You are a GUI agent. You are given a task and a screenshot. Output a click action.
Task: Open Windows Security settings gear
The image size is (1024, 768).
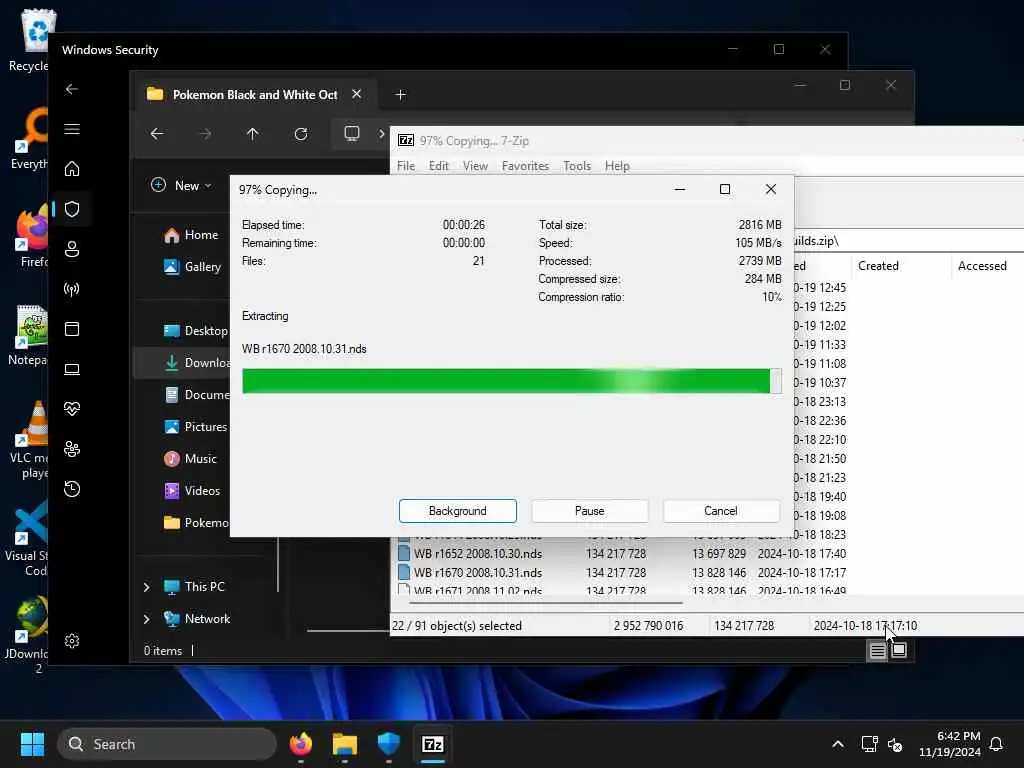[x=72, y=641]
